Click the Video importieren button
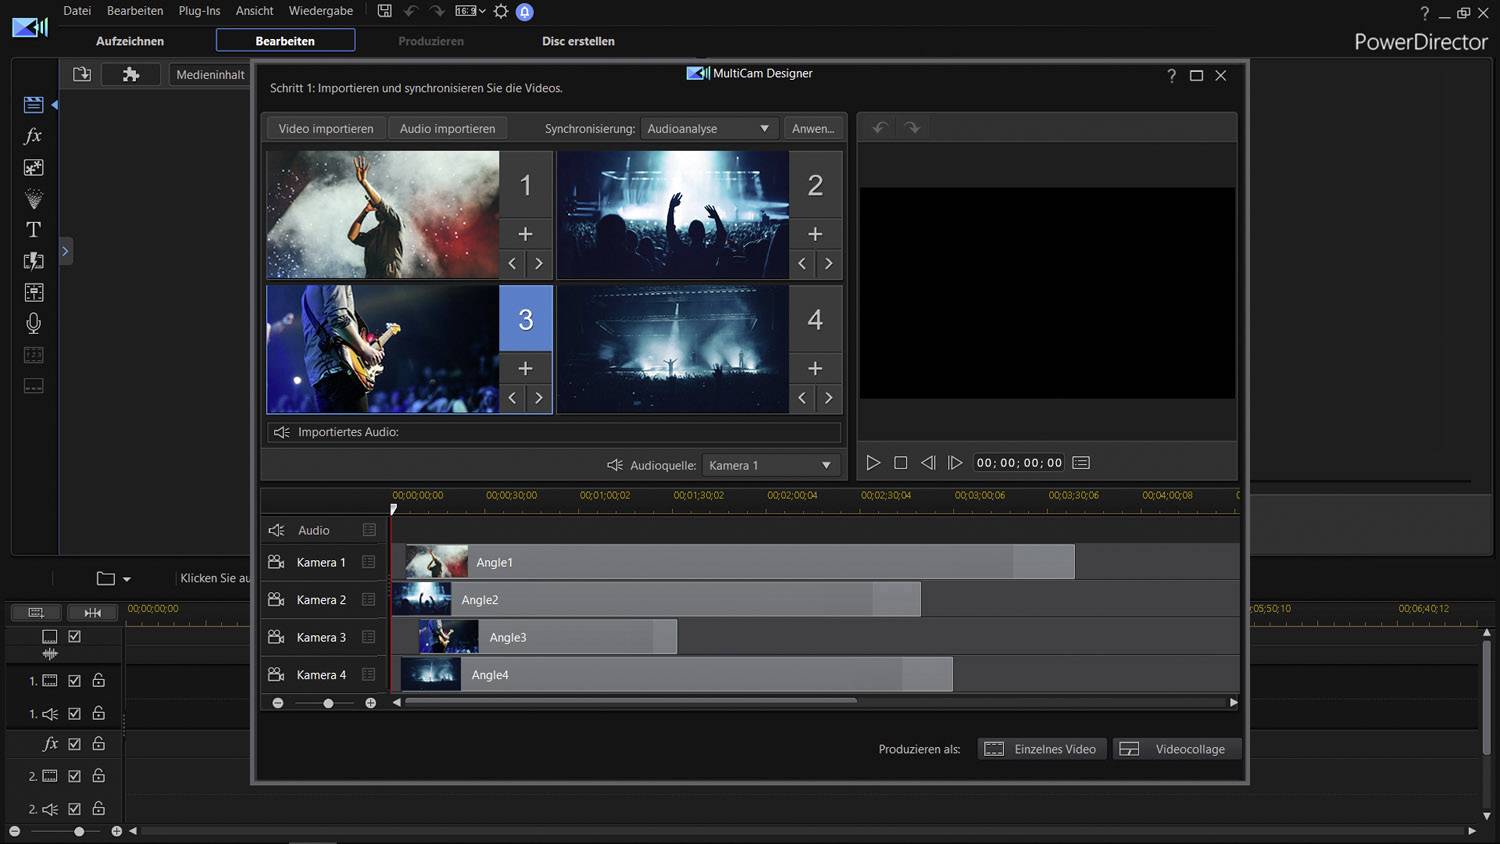 pyautogui.click(x=325, y=128)
